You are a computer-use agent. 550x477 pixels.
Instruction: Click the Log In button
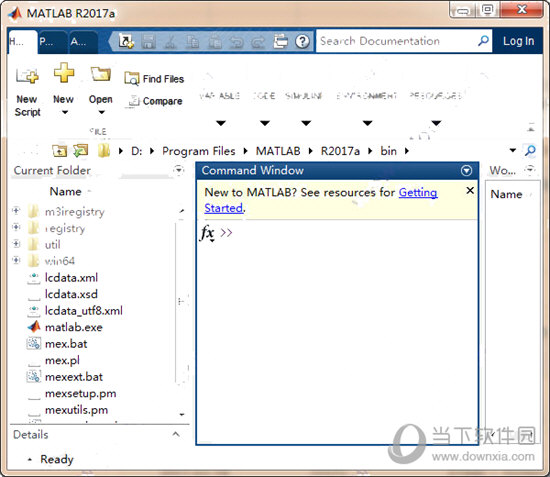518,41
